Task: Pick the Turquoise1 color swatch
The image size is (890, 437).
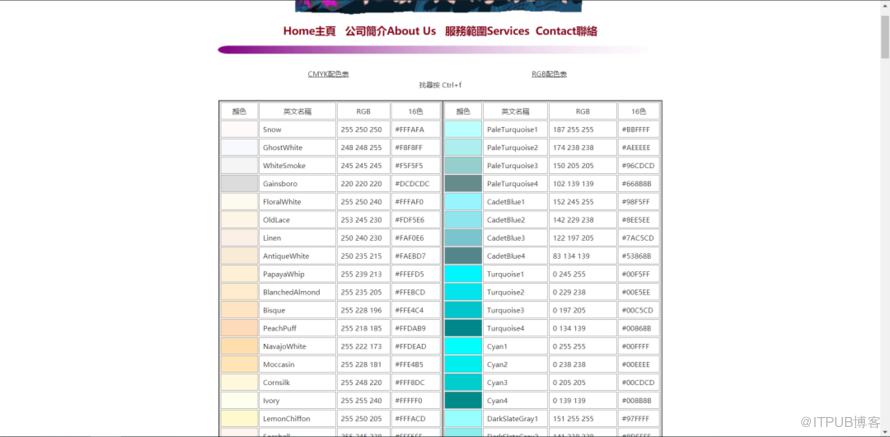Action: (463, 274)
